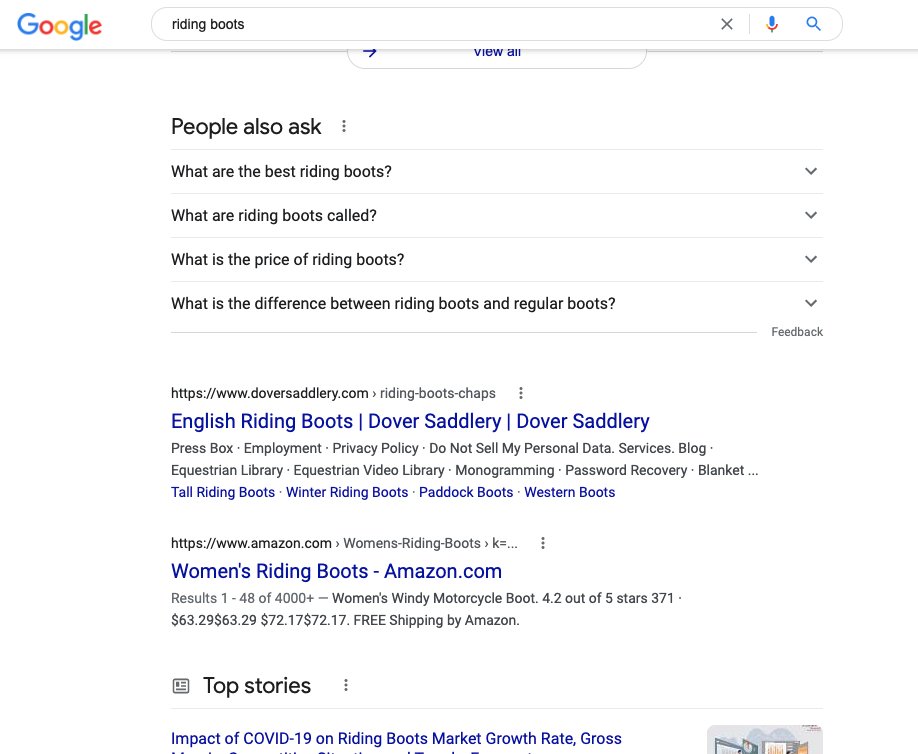Click into the riding boots search field
918x754 pixels.
(439, 24)
